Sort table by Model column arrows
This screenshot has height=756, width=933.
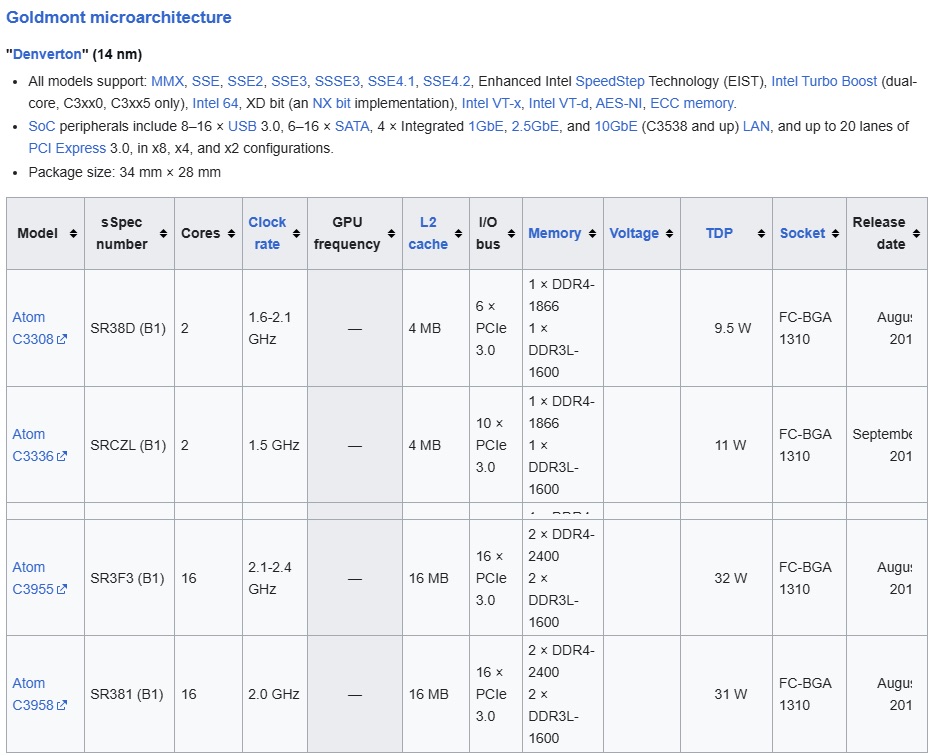coord(73,233)
